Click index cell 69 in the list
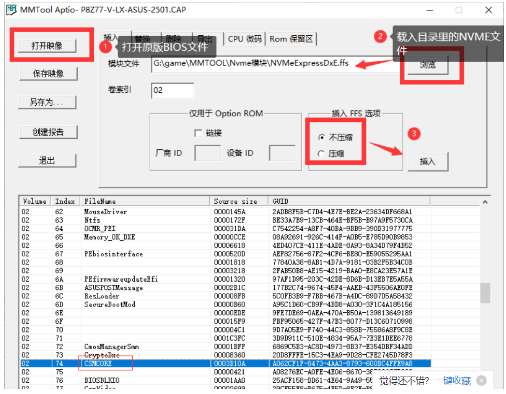 (59, 271)
